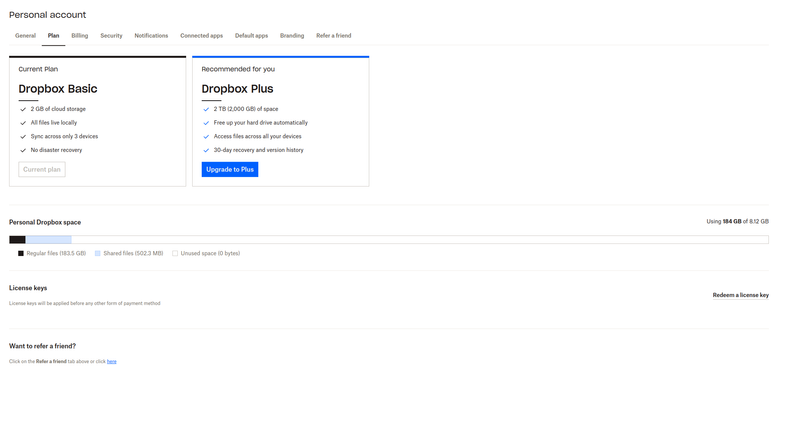The height and width of the screenshot is (422, 800).
Task: Open the Redeem a license key link
Action: pyautogui.click(x=740, y=295)
